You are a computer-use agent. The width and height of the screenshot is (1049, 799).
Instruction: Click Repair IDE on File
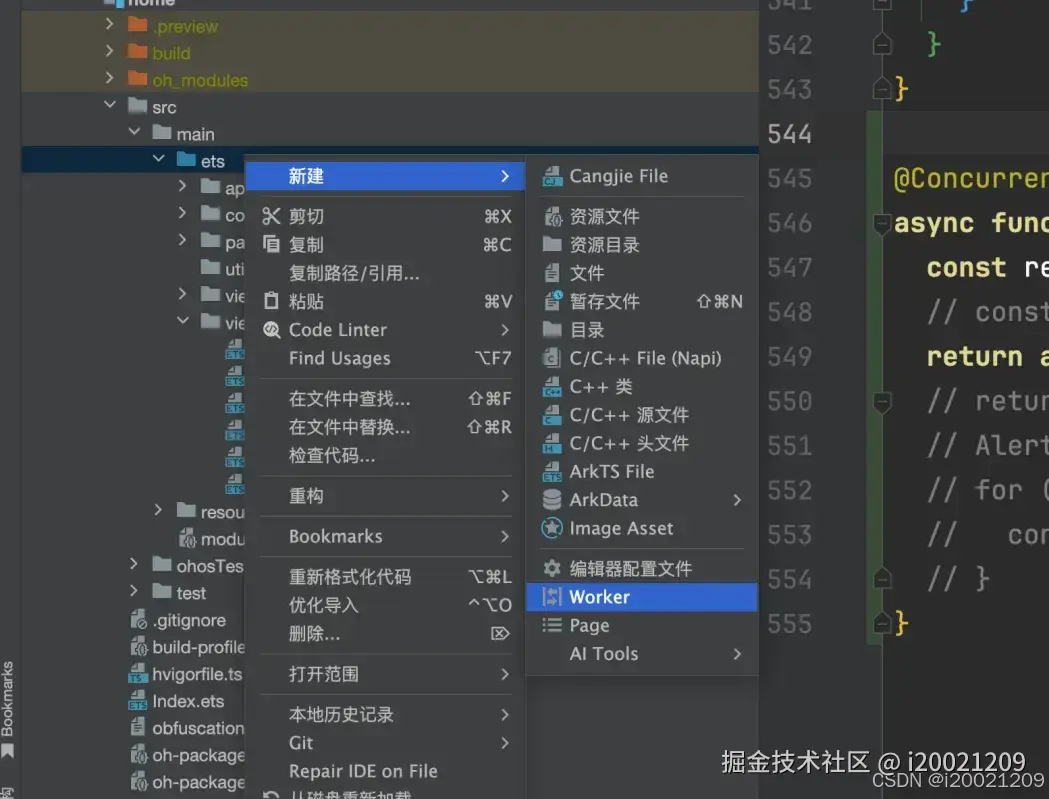366,771
